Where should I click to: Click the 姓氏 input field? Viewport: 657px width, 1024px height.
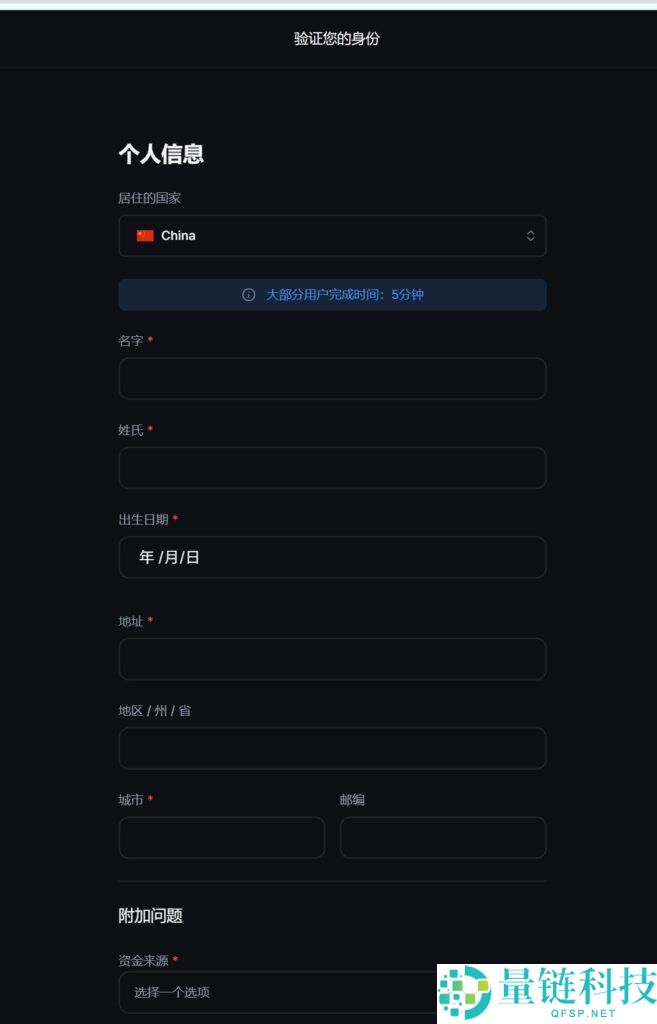[332, 467]
